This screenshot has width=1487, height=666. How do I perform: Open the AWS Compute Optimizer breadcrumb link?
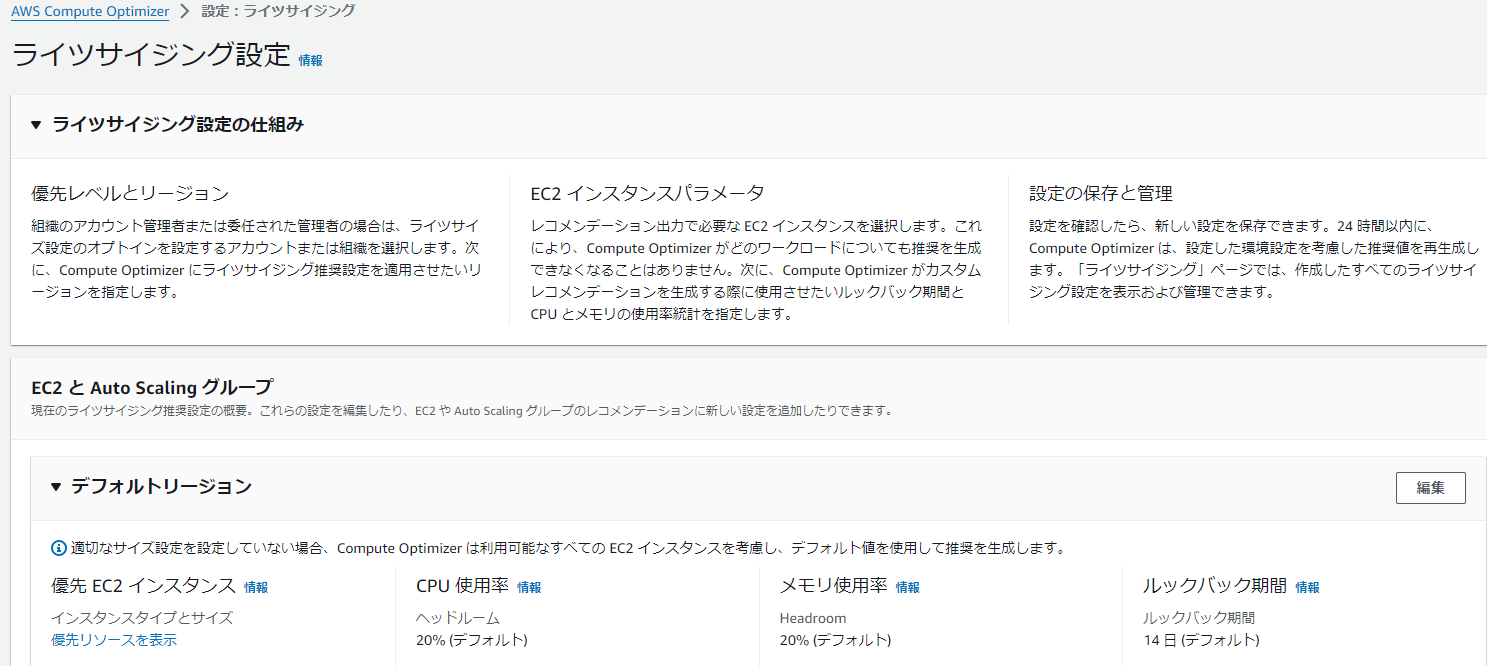[x=91, y=12]
